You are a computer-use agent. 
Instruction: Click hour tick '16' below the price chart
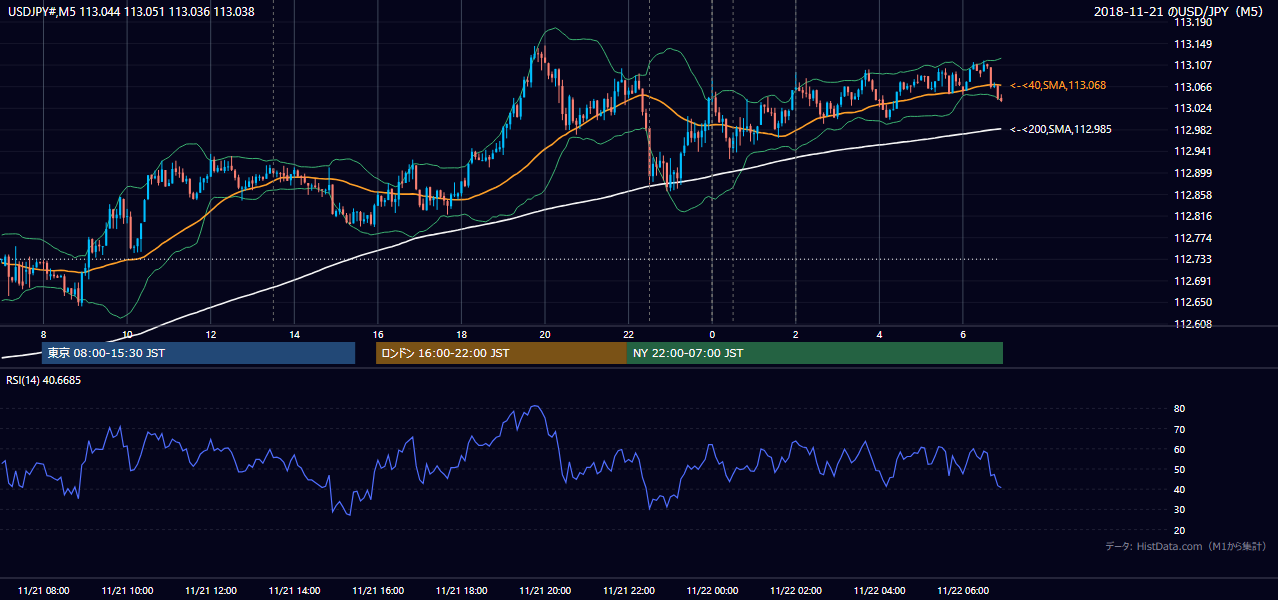(378, 334)
